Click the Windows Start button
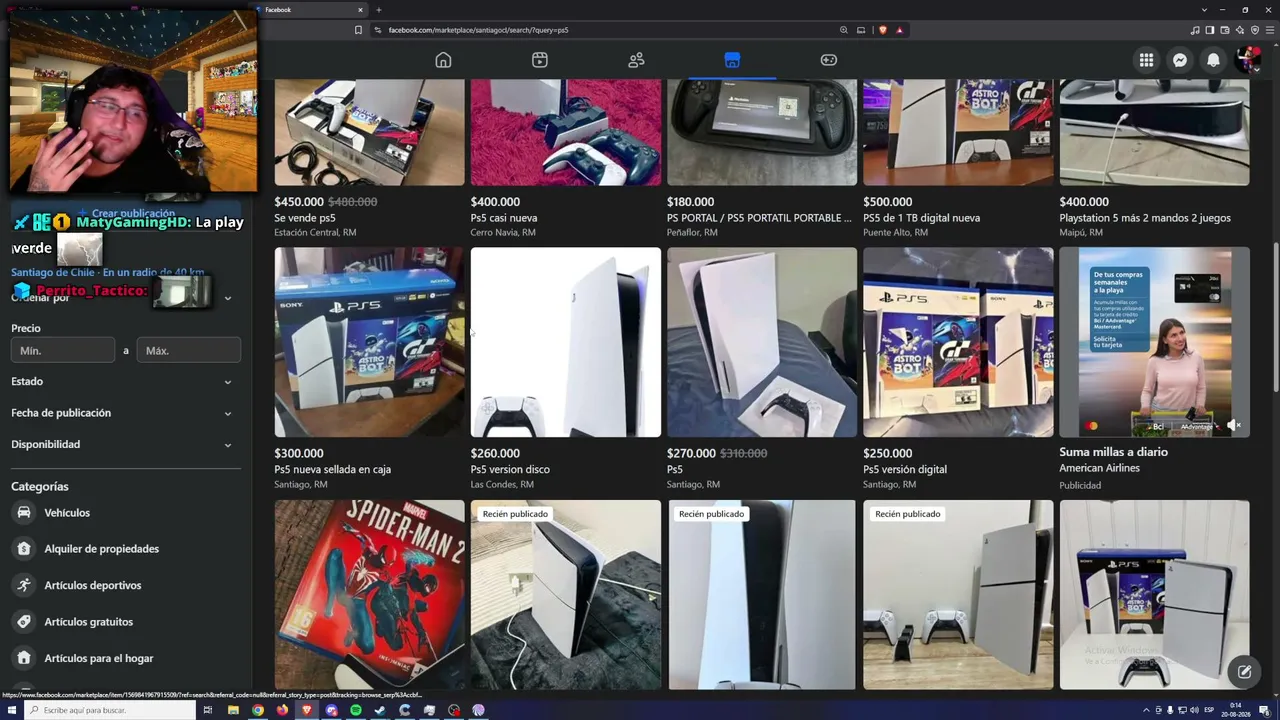 point(10,710)
